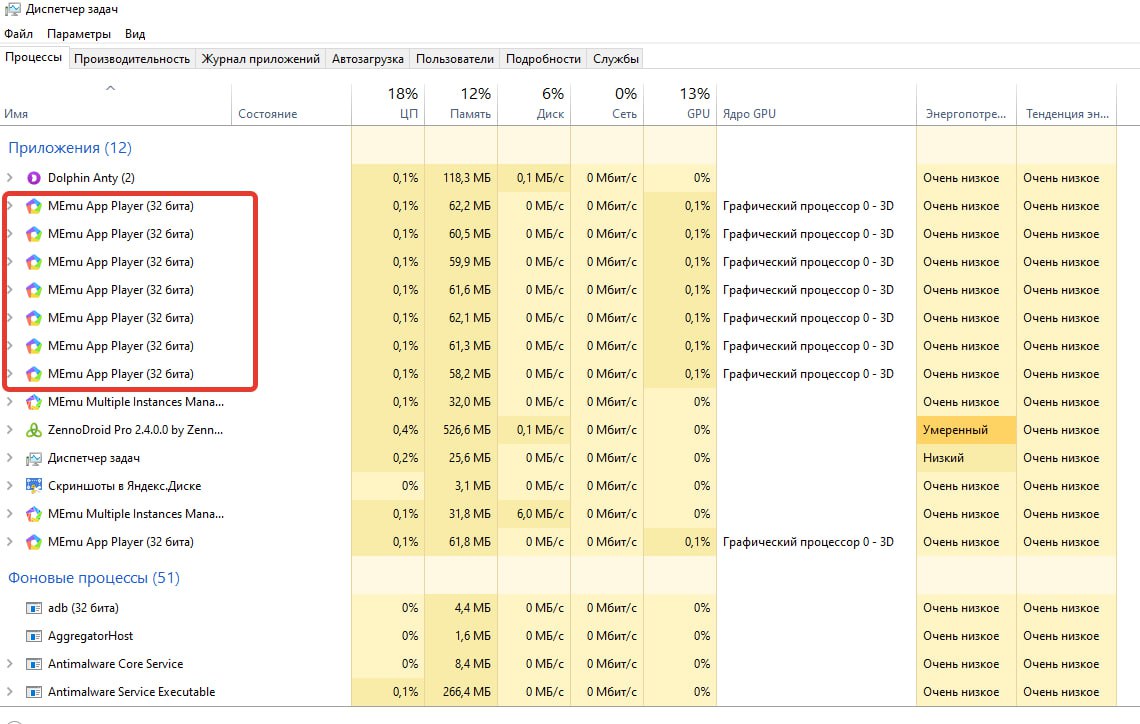Click the Antimalware Service Executable icon
The image size is (1140, 724).
33,692
